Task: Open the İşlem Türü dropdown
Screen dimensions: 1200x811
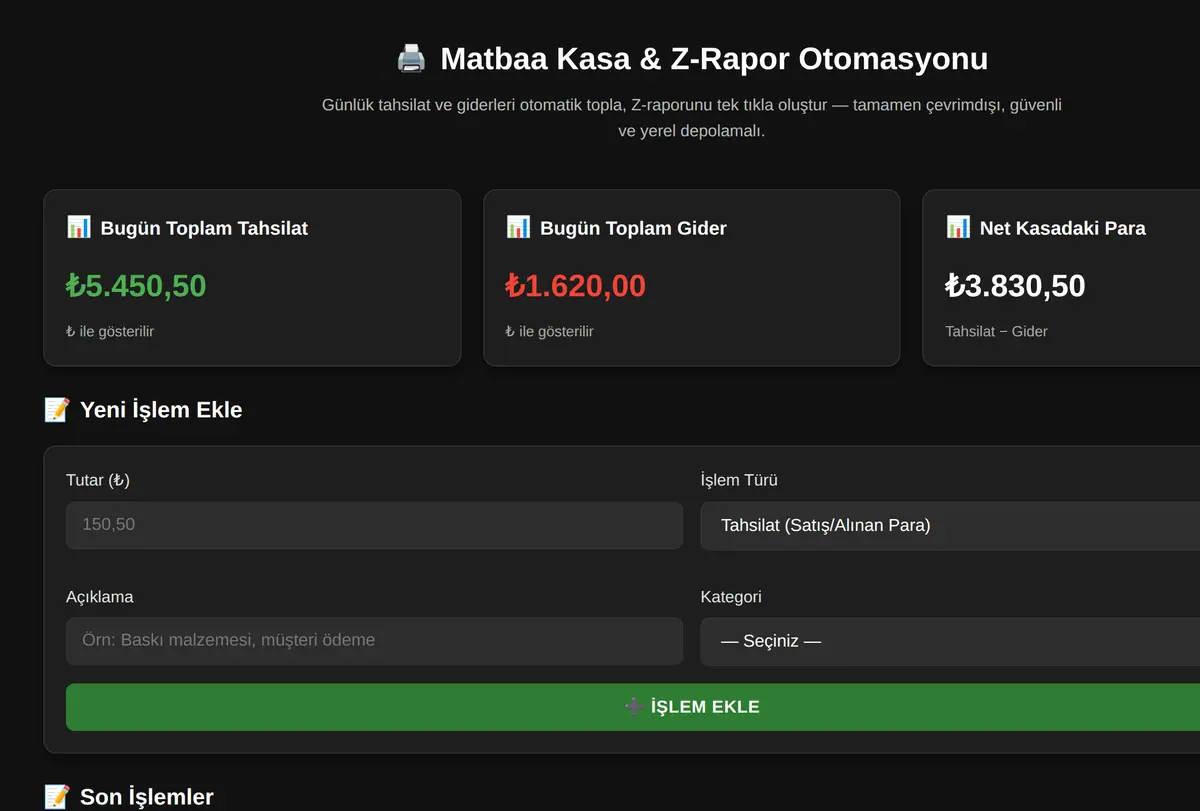Action: point(950,525)
